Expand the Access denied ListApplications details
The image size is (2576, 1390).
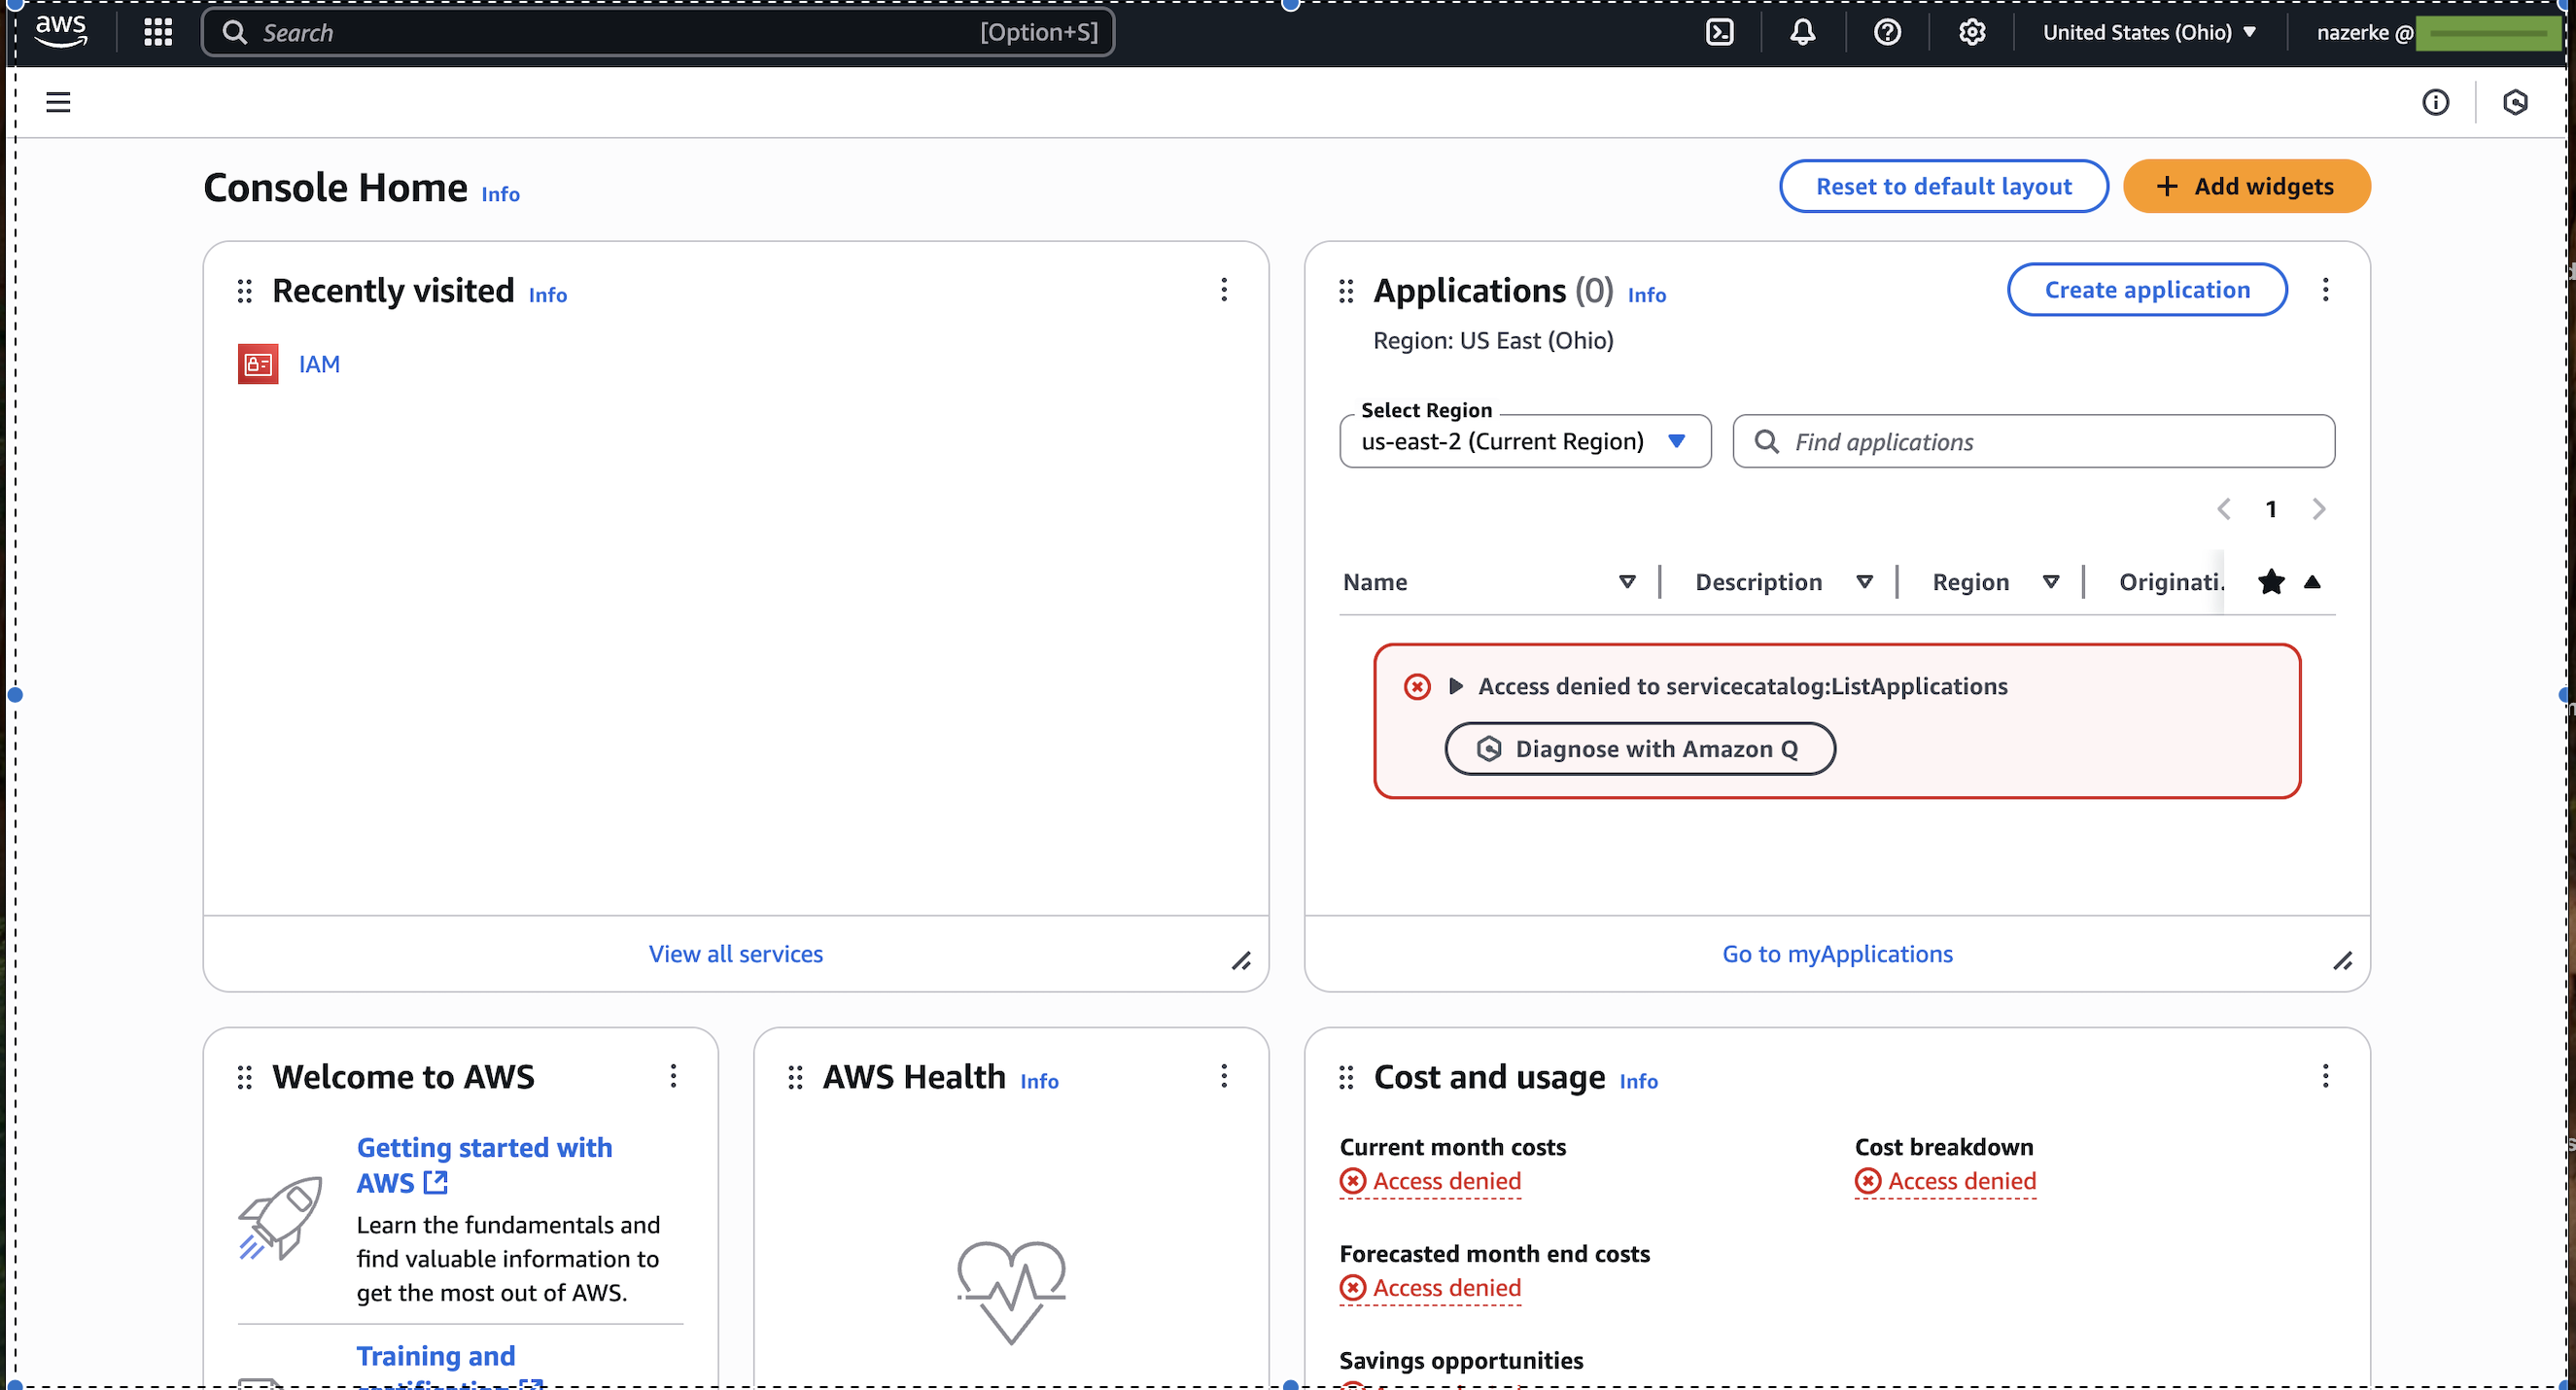click(x=1456, y=687)
